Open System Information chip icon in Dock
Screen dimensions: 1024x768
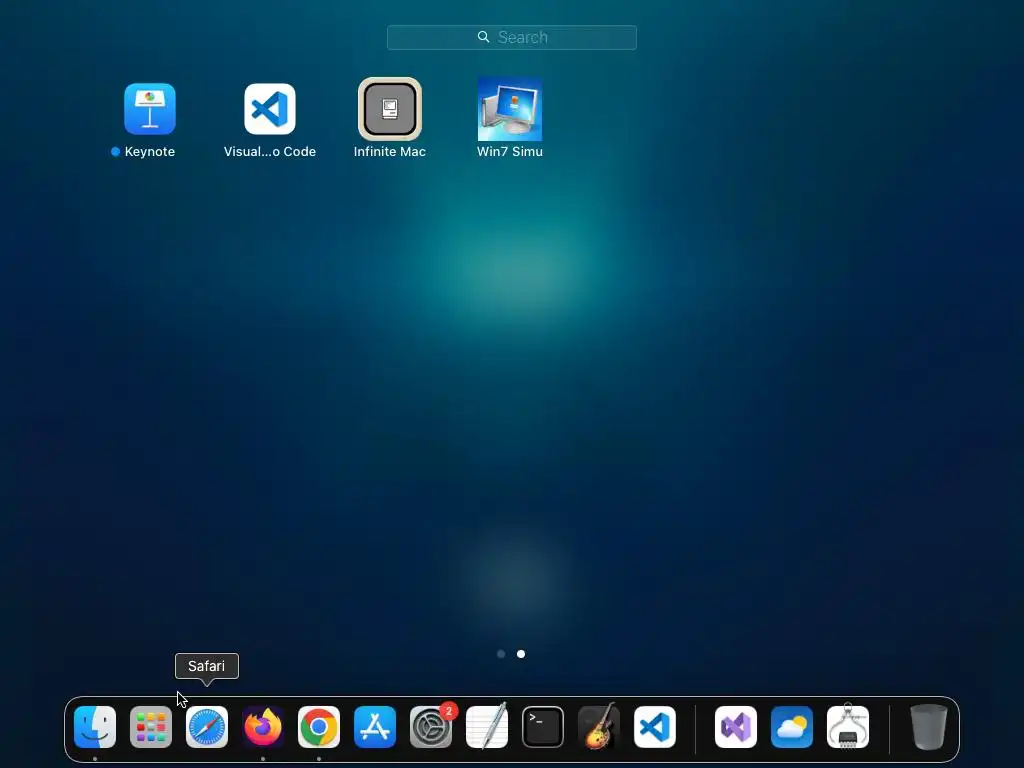[848, 727]
